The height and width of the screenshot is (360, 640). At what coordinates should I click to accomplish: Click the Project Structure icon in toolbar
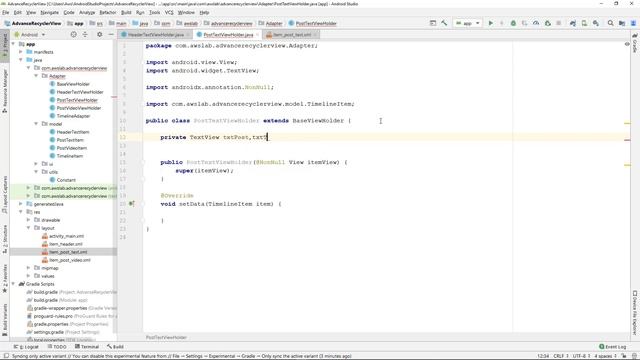click(622, 23)
